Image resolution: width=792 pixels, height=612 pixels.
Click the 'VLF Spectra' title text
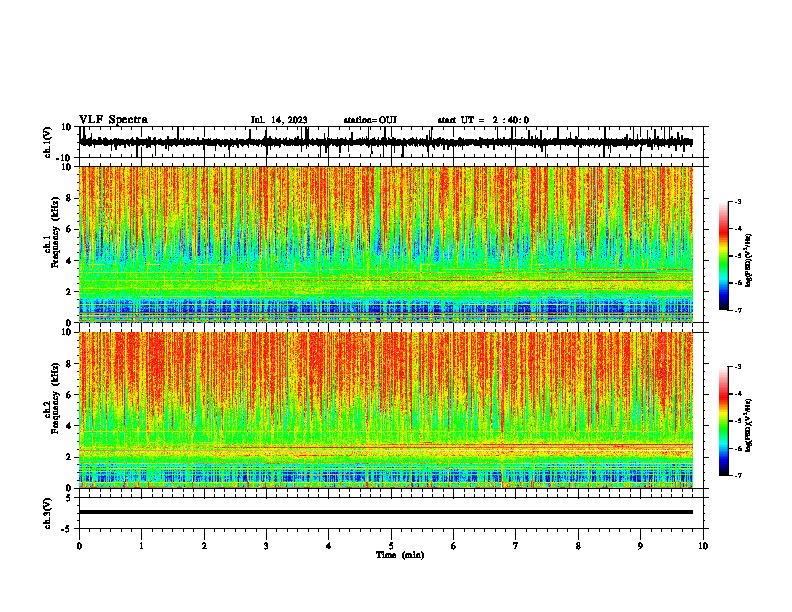113,120
